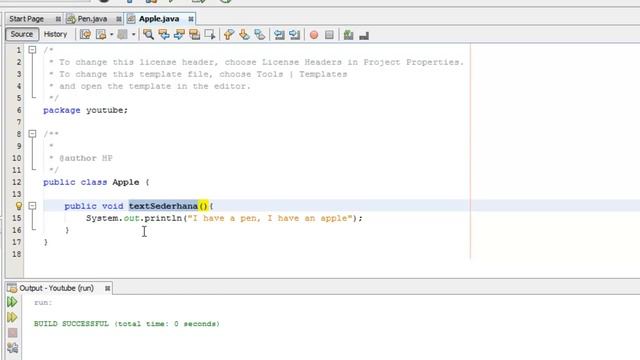Toggle Highlight Search in editor toolbar
This screenshot has height=360, width=640.
coord(194,35)
